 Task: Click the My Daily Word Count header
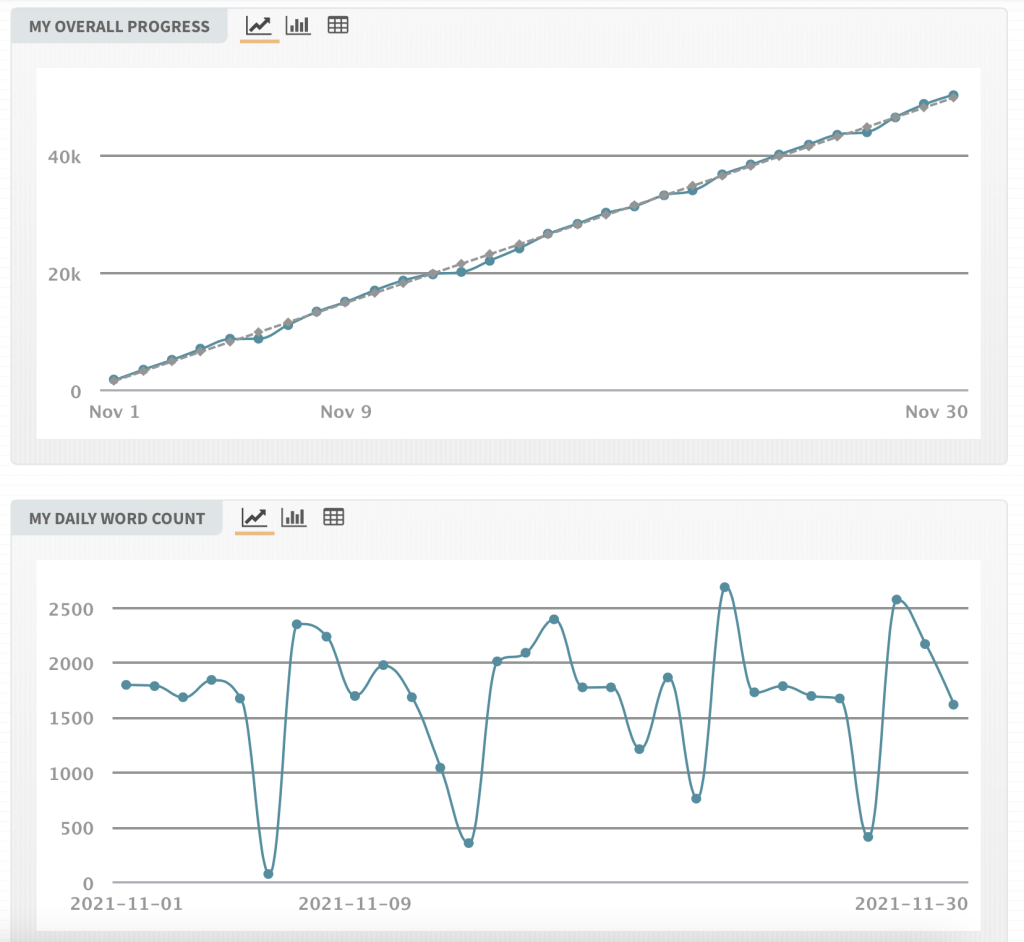coord(116,518)
